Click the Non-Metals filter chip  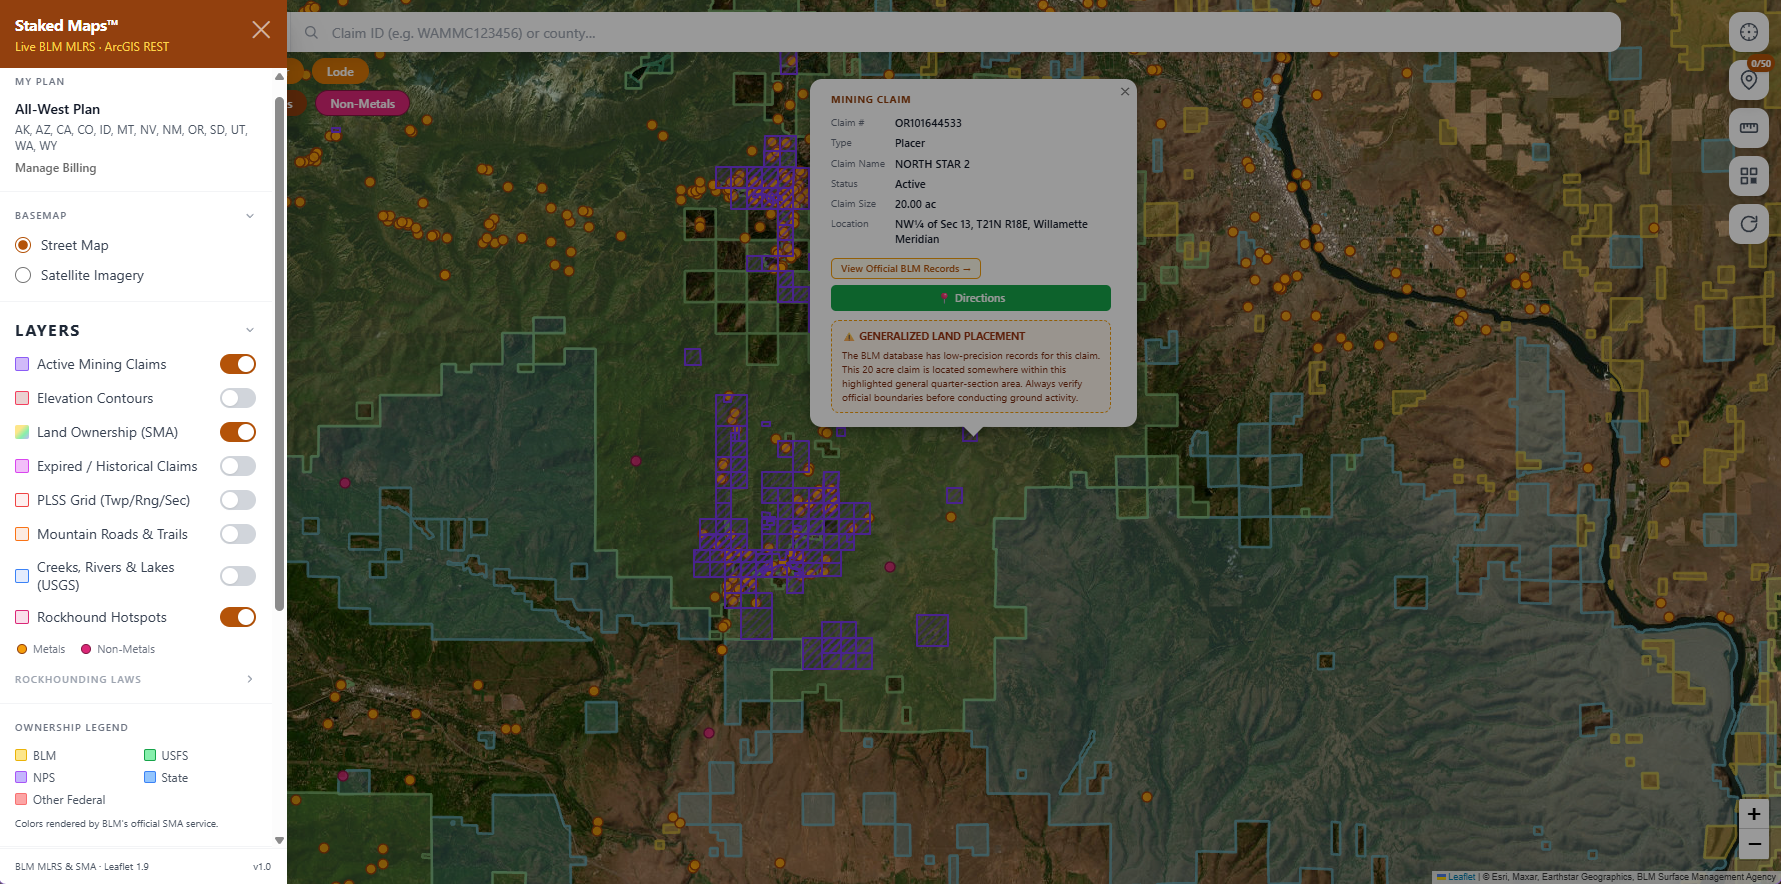point(362,103)
